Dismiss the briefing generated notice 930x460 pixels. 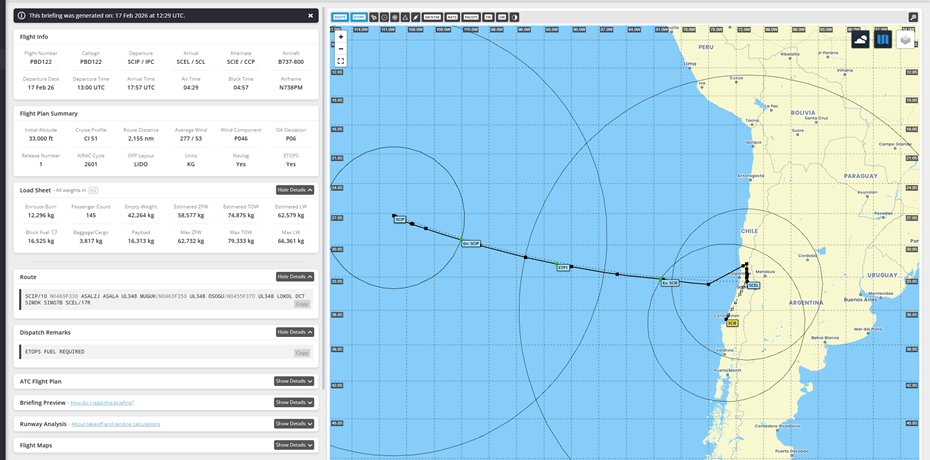[310, 16]
